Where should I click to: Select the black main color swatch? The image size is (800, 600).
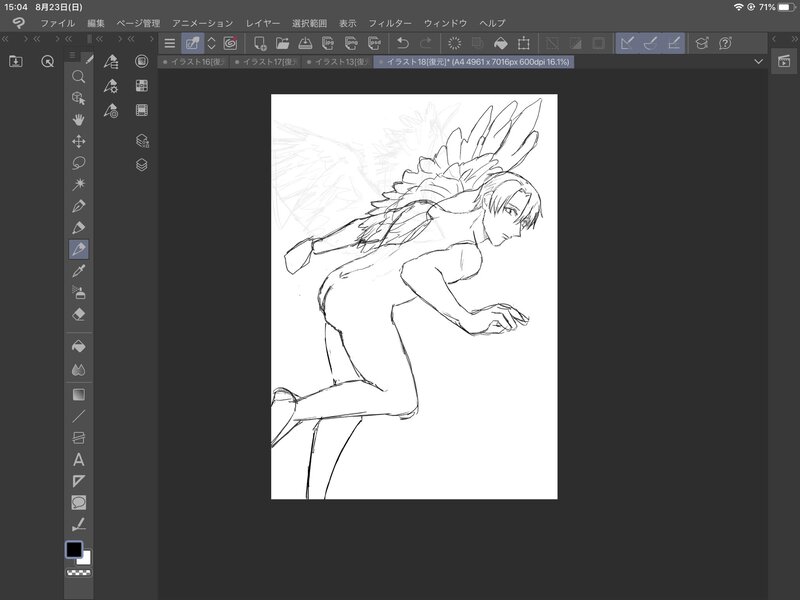click(74, 549)
